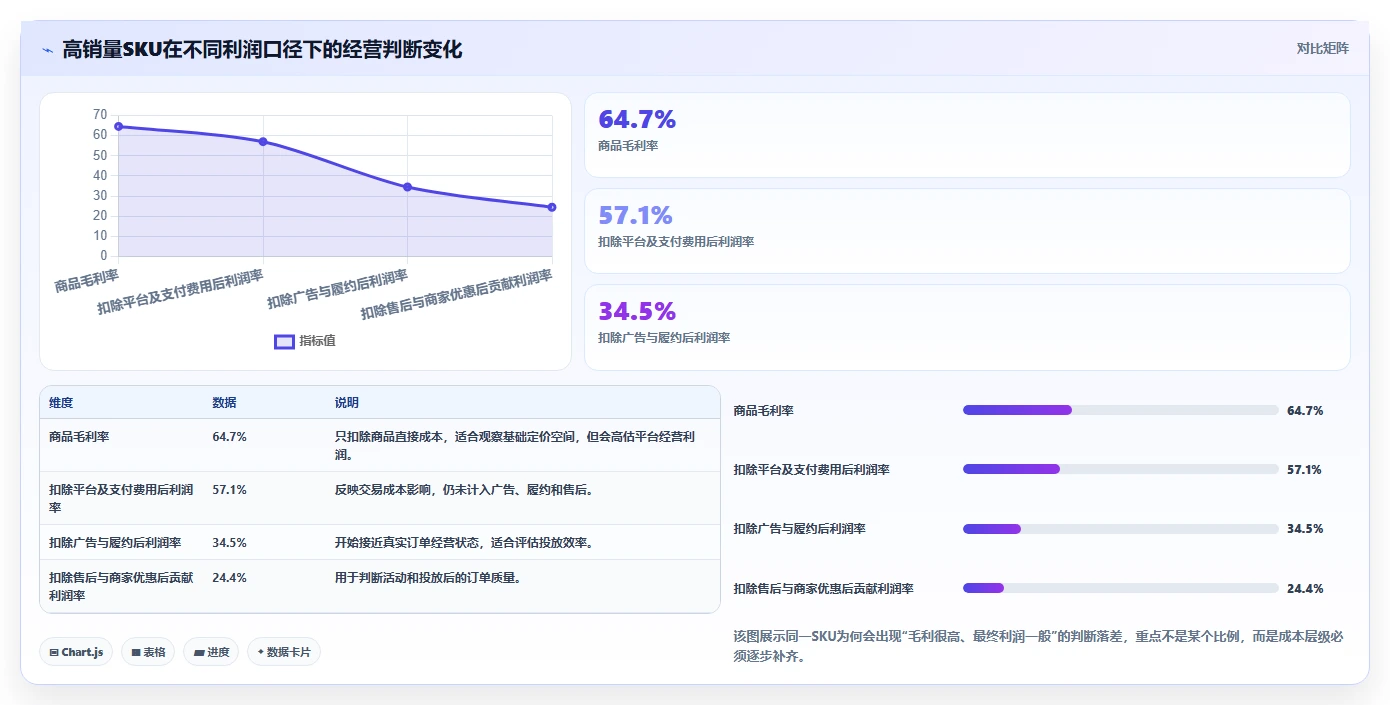
Task: Click the large 57.1% card value
Action: pyautogui.click(x=635, y=216)
